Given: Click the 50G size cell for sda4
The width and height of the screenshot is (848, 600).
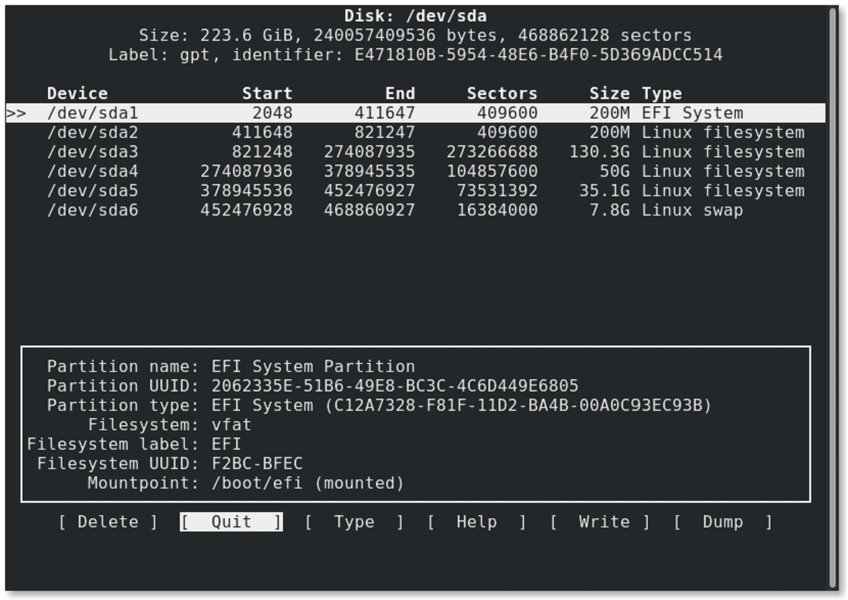Looking at the screenshot, I should tap(615, 171).
